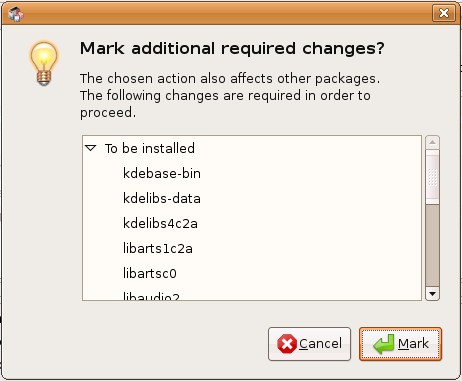Collapse the "To be installed" disclosure triangle
462x381 pixels.
click(x=91, y=148)
